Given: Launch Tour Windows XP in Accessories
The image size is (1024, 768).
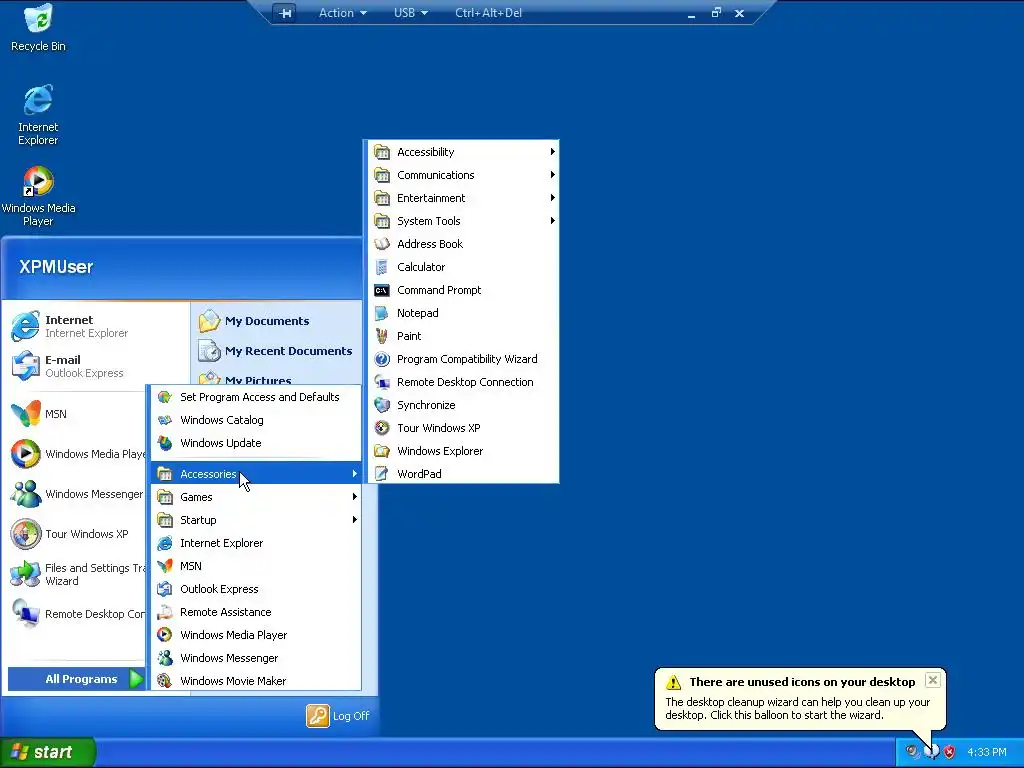Looking at the screenshot, I should point(462,428).
